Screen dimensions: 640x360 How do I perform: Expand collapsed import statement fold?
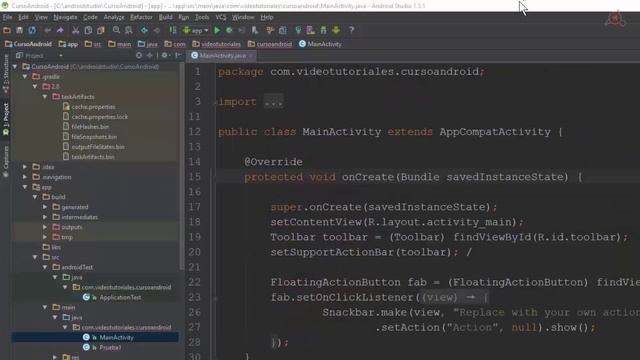pyautogui.click(x=273, y=102)
